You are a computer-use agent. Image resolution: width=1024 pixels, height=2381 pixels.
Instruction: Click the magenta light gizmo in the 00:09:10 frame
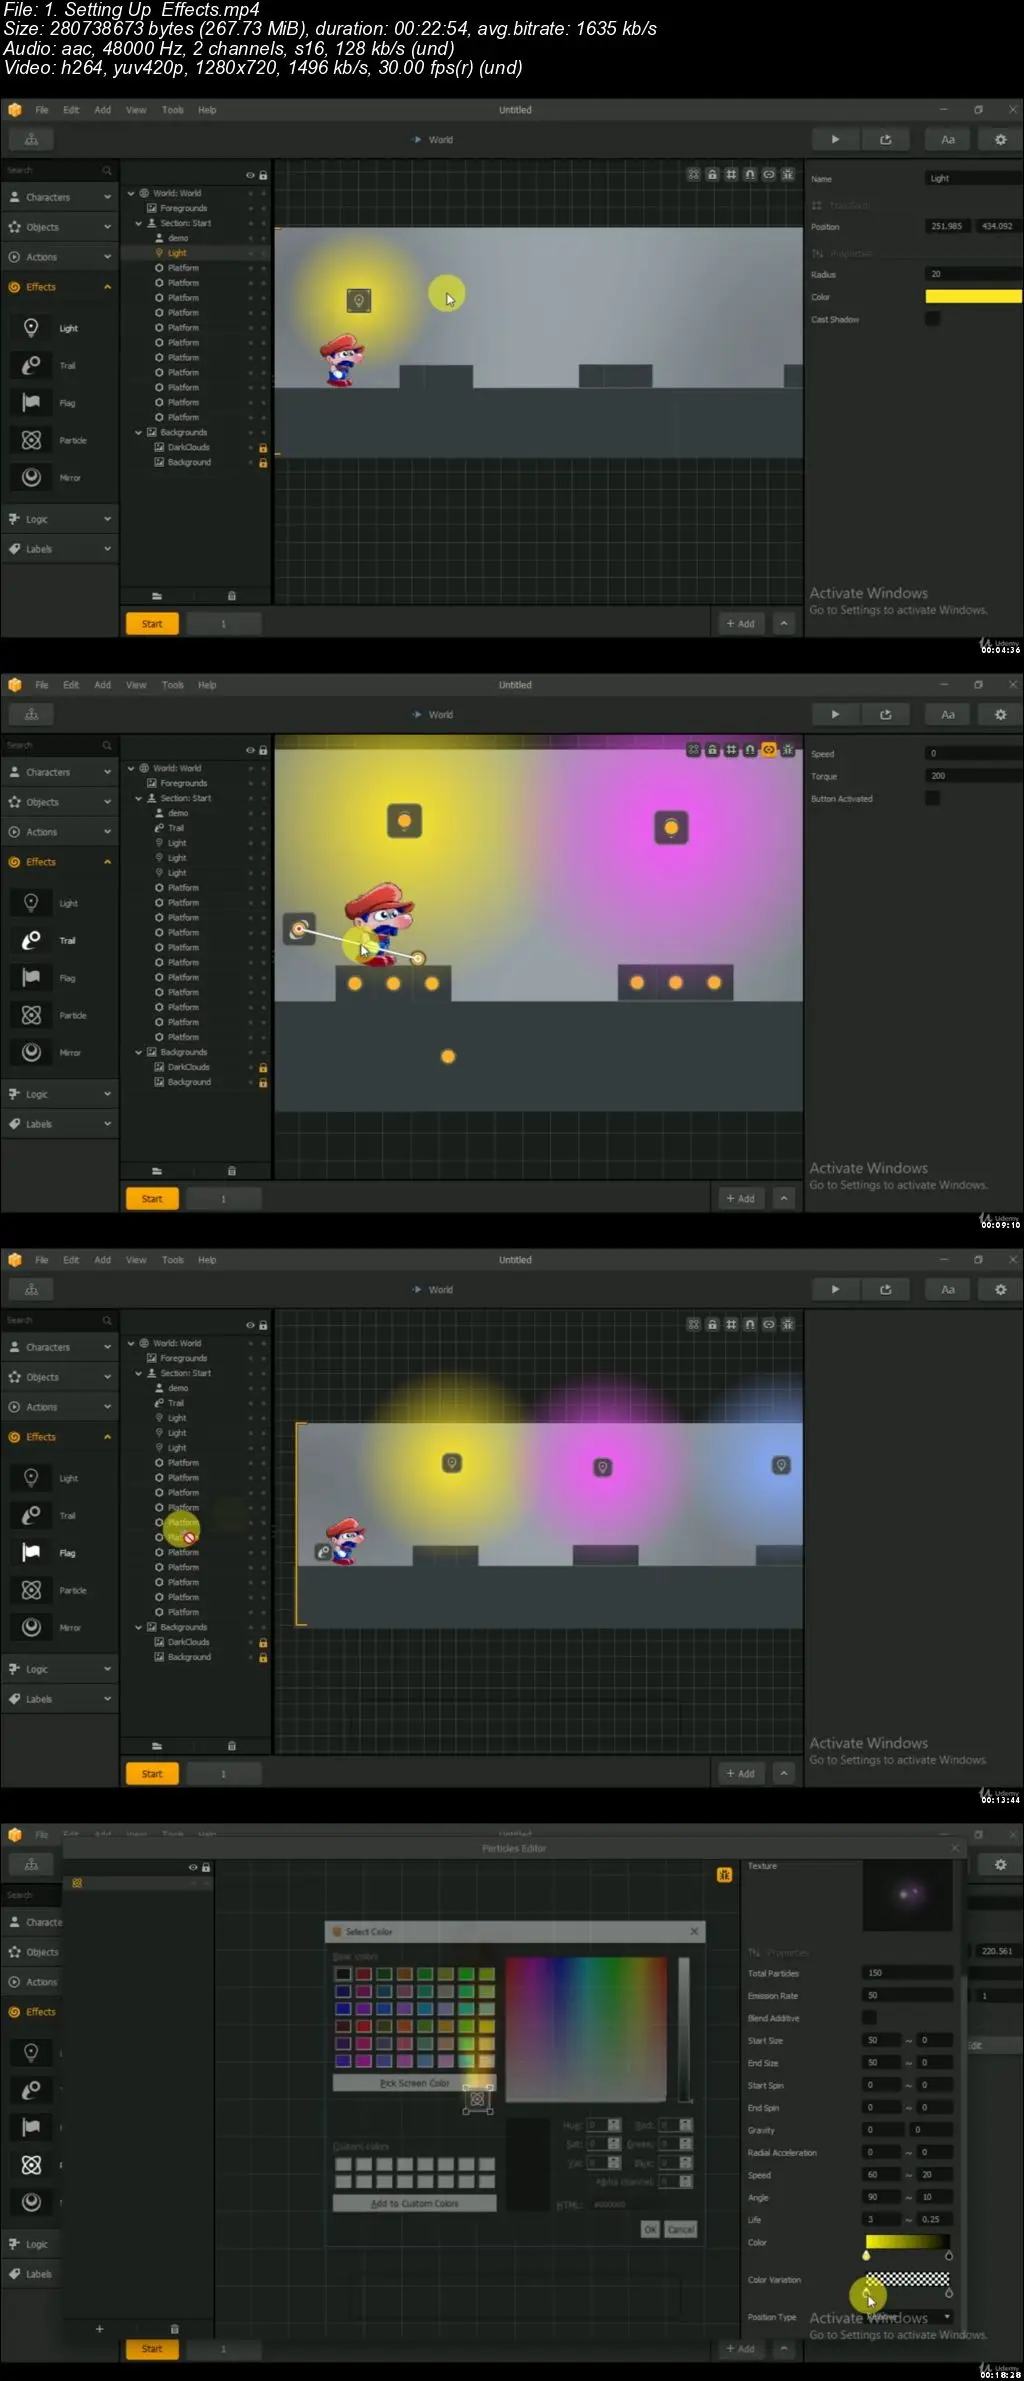(671, 828)
